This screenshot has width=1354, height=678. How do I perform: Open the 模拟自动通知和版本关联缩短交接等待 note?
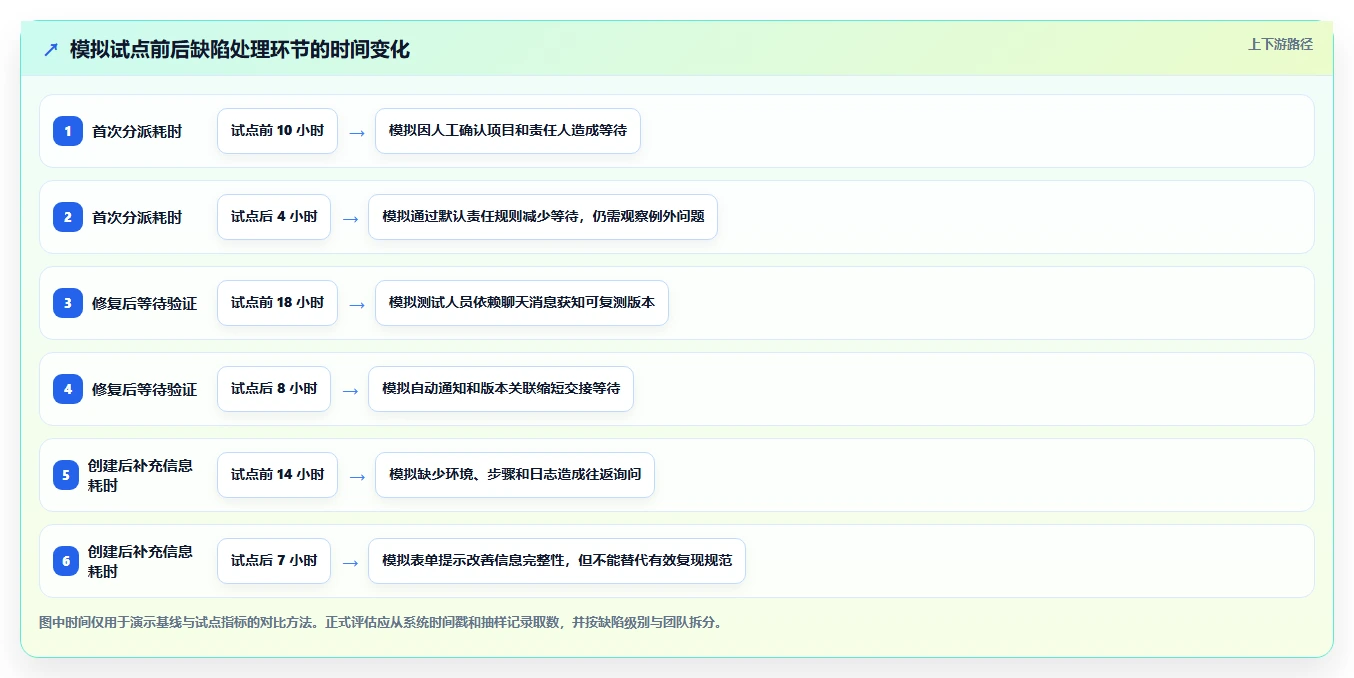(x=501, y=389)
